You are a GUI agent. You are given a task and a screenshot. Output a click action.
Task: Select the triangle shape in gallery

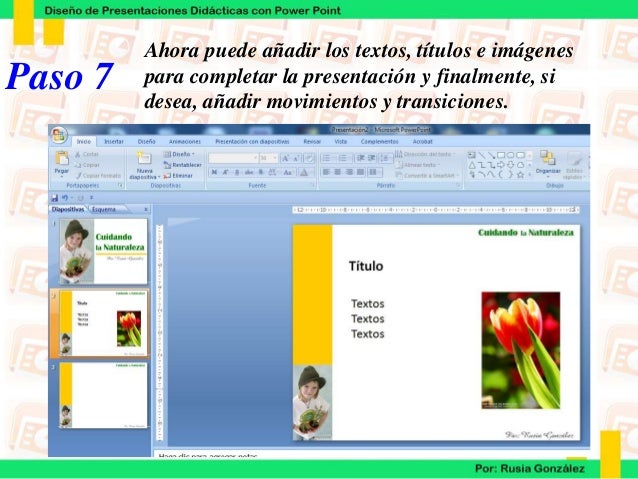[x=472, y=165]
